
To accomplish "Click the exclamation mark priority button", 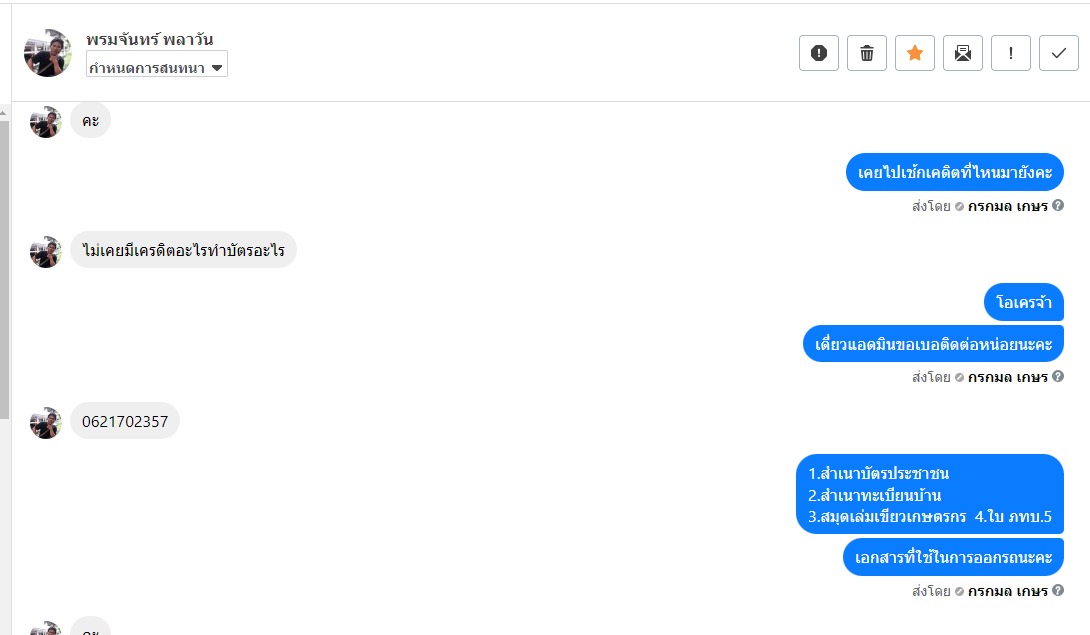I will click(1010, 53).
